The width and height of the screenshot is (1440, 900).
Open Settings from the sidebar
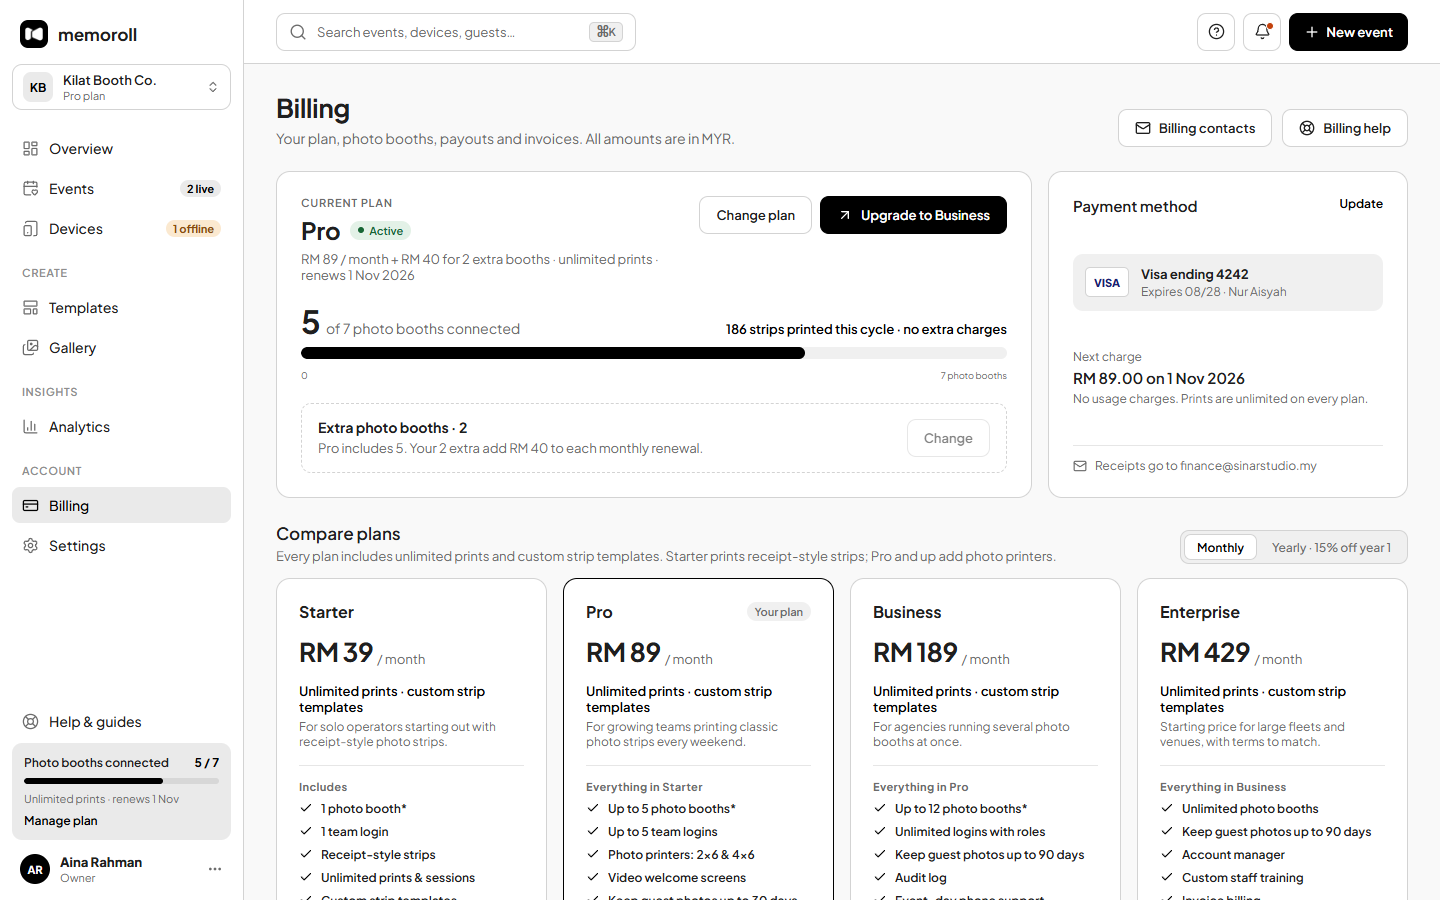[121, 546]
